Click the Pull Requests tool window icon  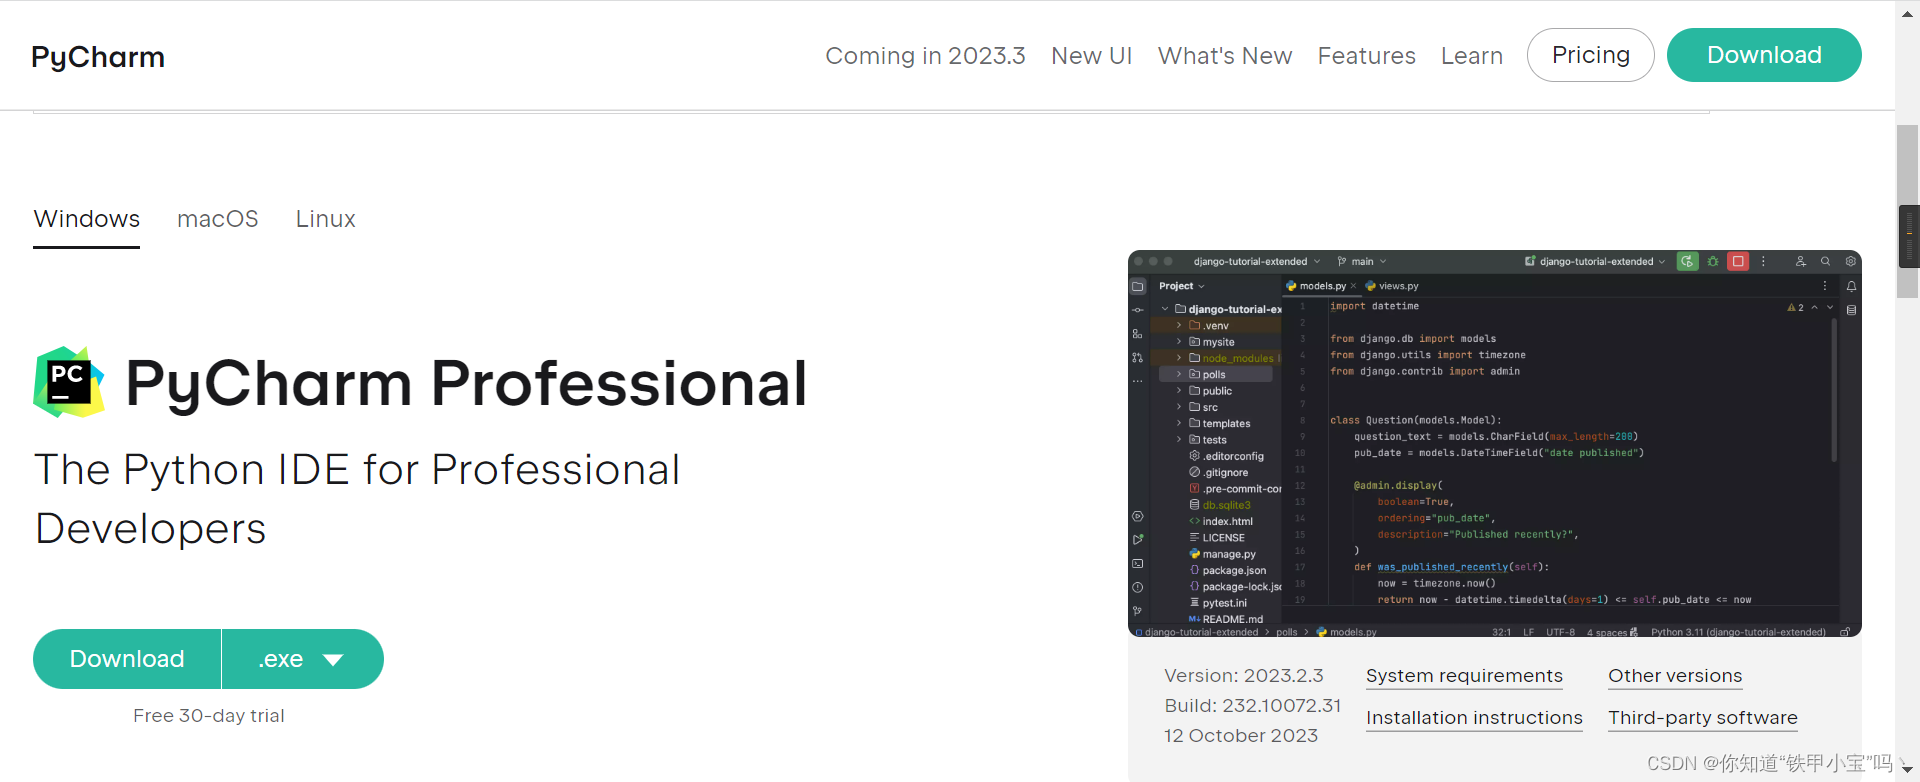point(1138,357)
